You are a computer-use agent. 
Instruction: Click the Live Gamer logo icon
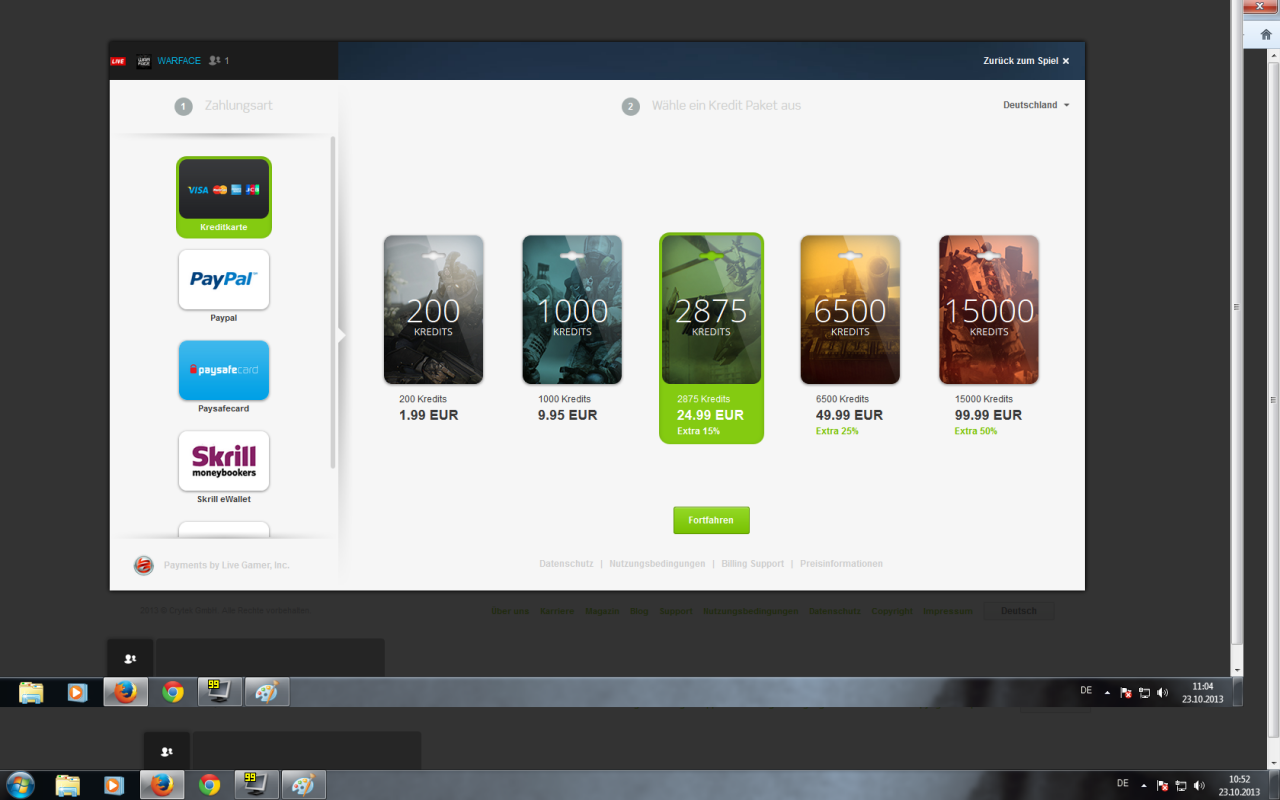coord(144,565)
